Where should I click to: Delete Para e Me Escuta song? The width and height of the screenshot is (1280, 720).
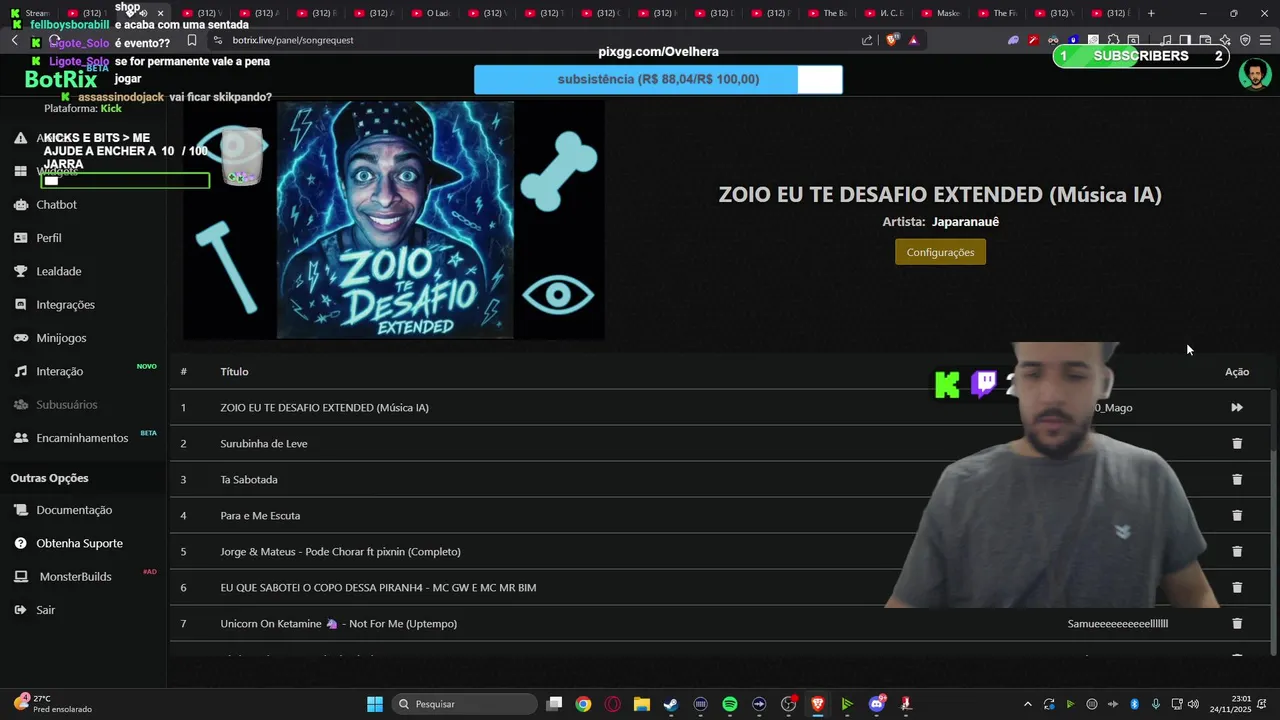[1237, 515]
